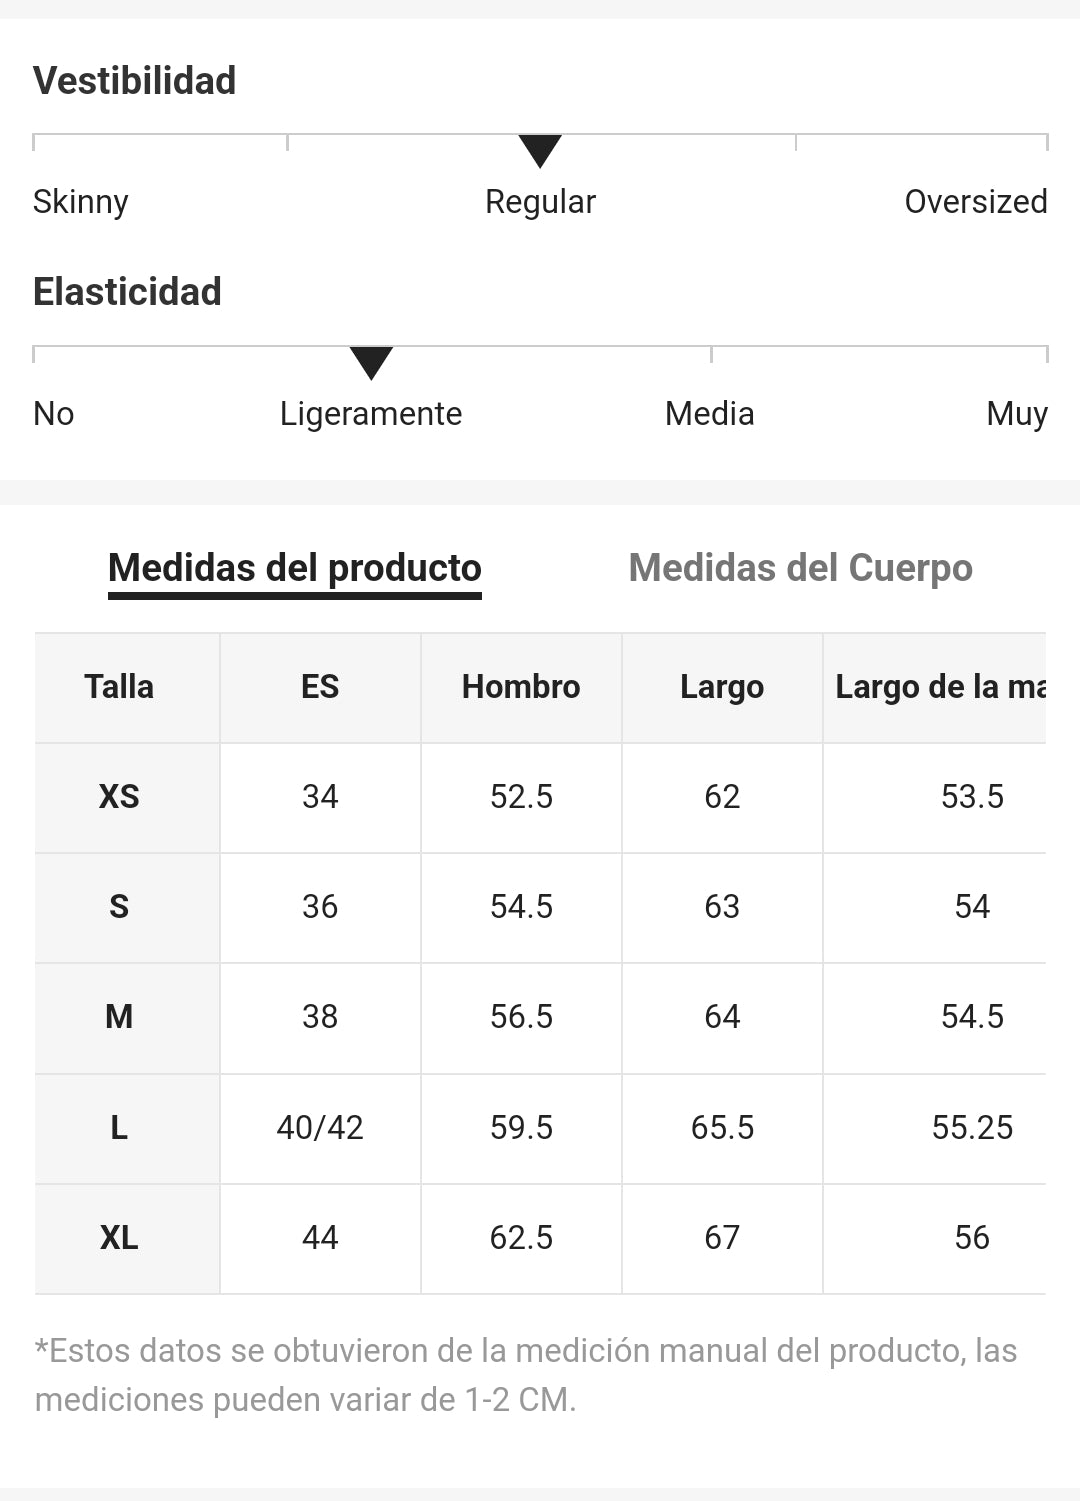Click the Talla column header
The width and height of the screenshot is (1080, 1501).
[x=119, y=687]
